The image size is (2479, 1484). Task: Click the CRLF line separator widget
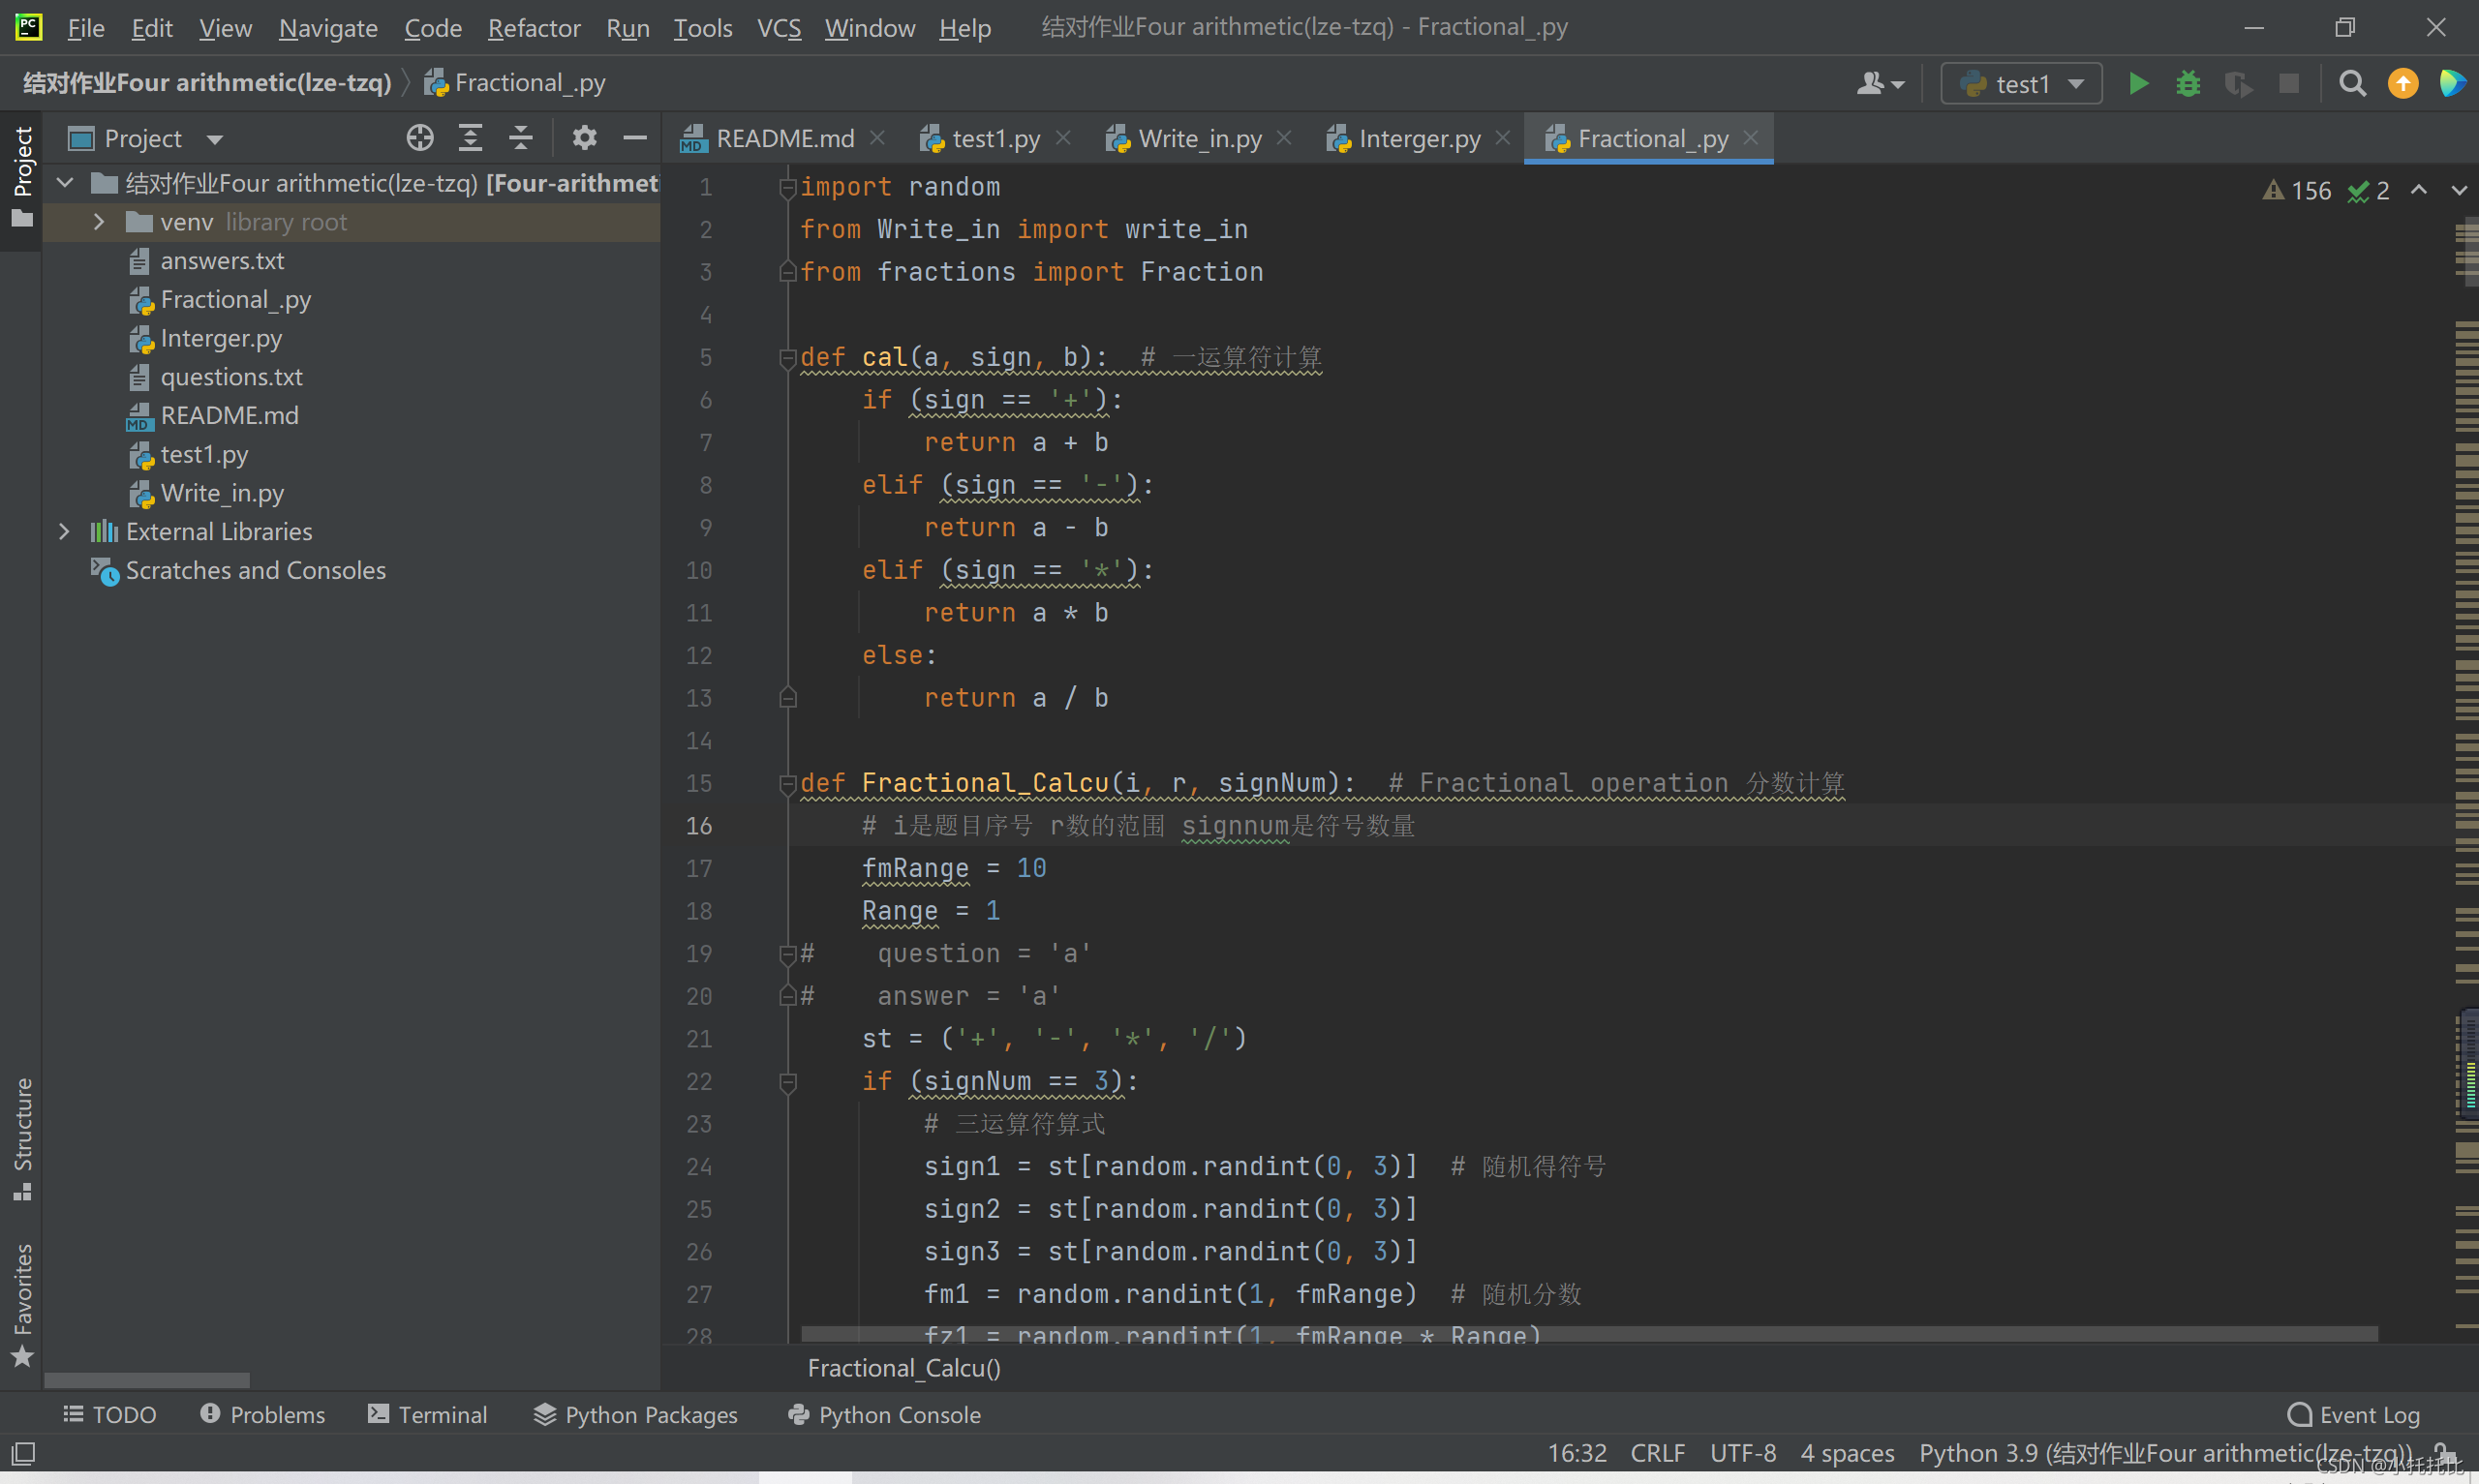1657,1452
